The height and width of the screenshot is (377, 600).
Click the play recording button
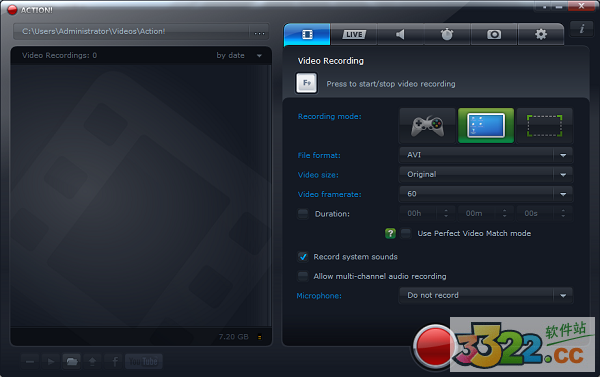[x=51, y=361]
